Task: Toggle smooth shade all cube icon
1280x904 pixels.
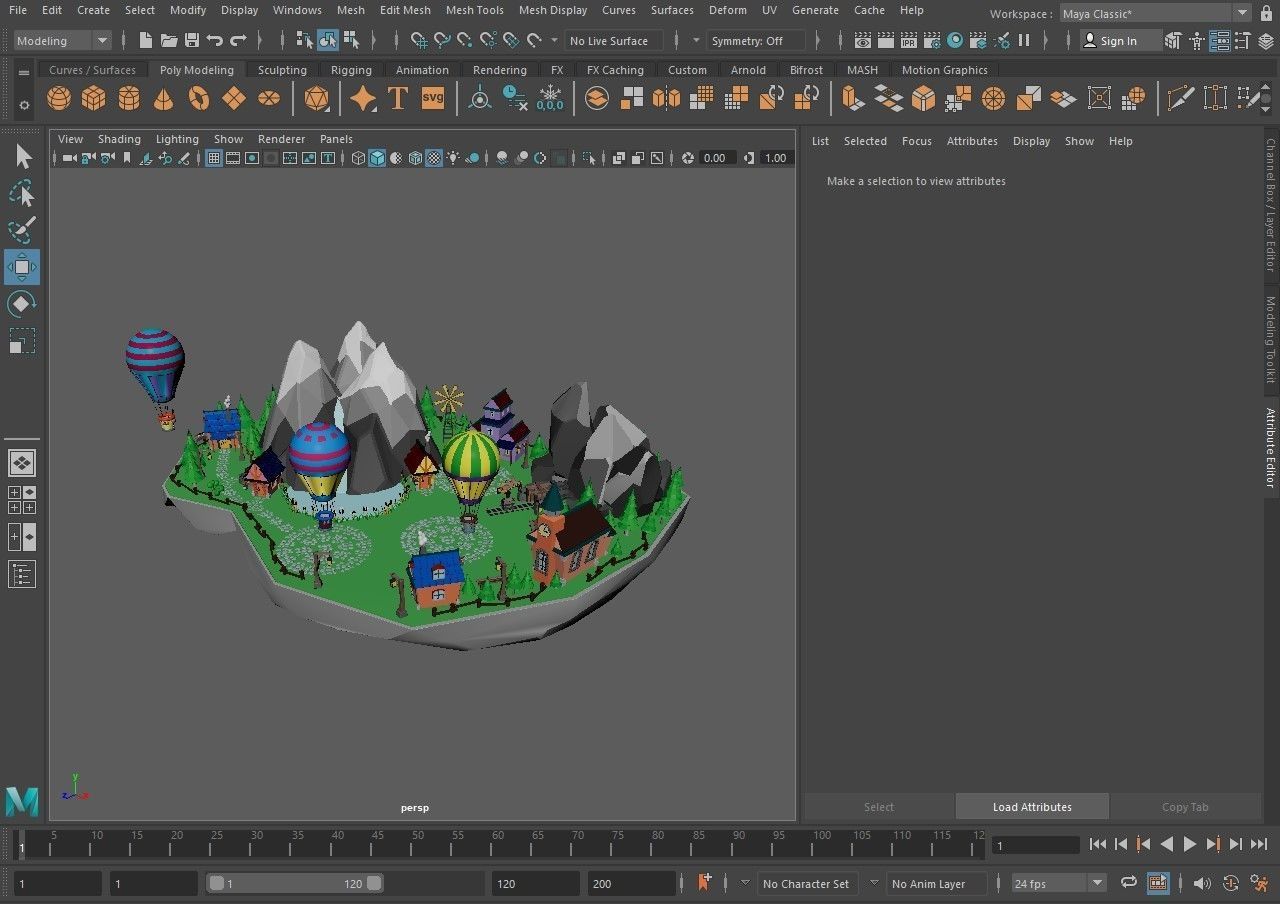Action: coord(377,158)
